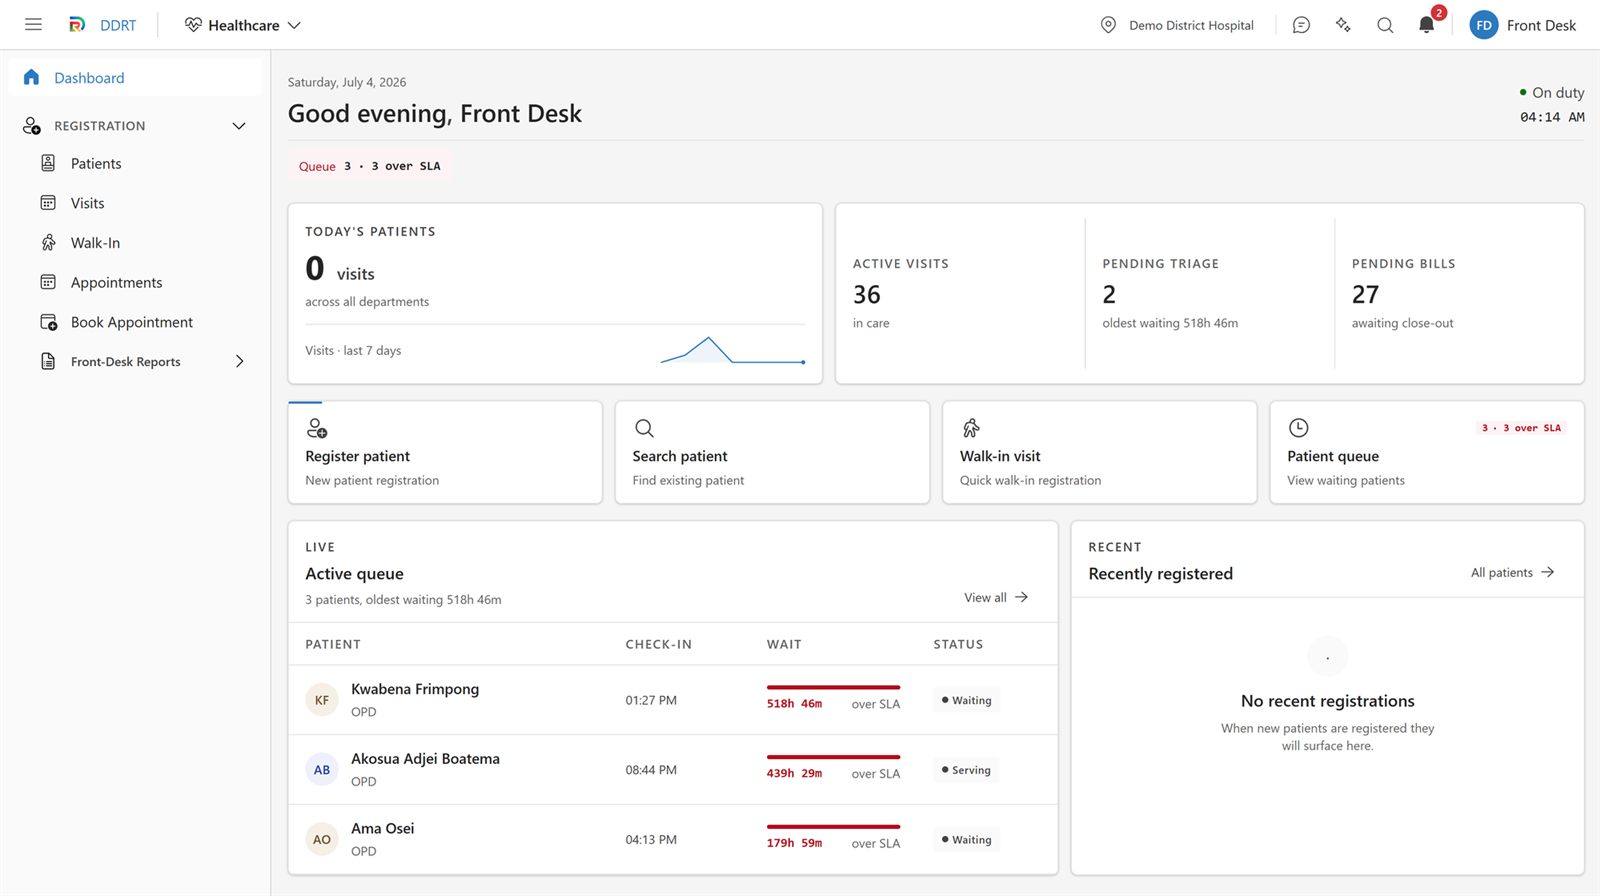This screenshot has width=1600, height=896.
Task: Click the Book Appointment icon
Action: tap(48, 322)
